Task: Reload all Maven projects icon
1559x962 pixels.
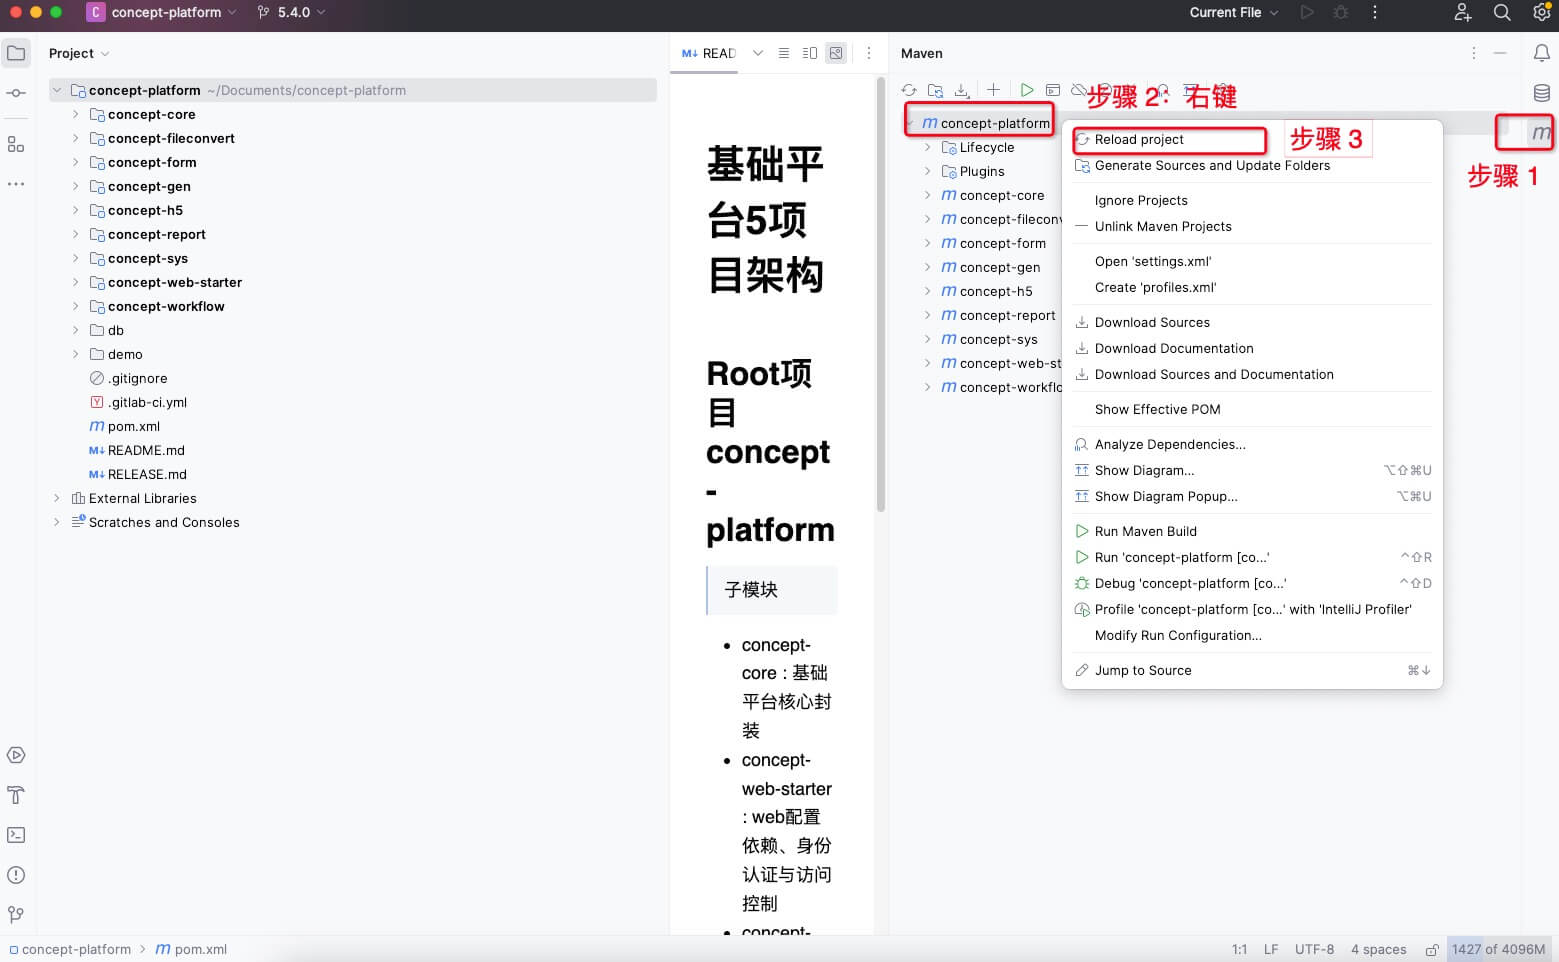Action: point(909,90)
